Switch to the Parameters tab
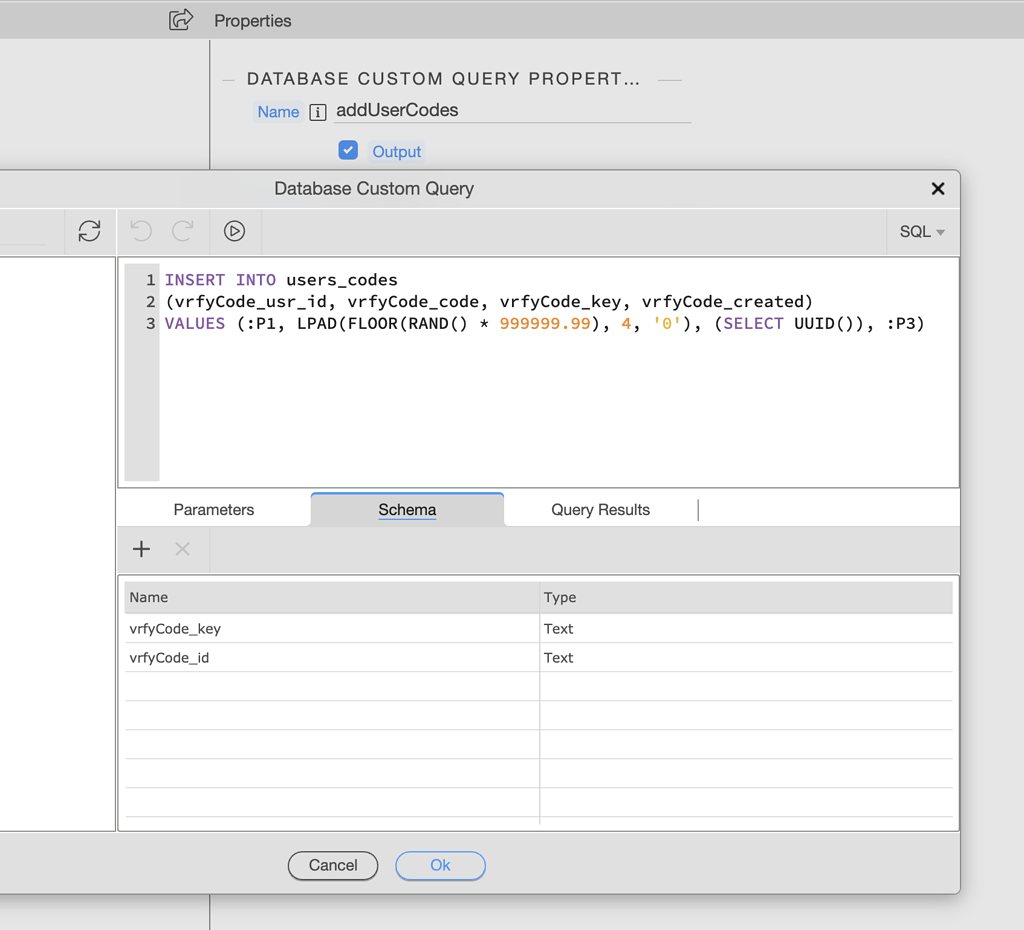1024x930 pixels. (213, 509)
